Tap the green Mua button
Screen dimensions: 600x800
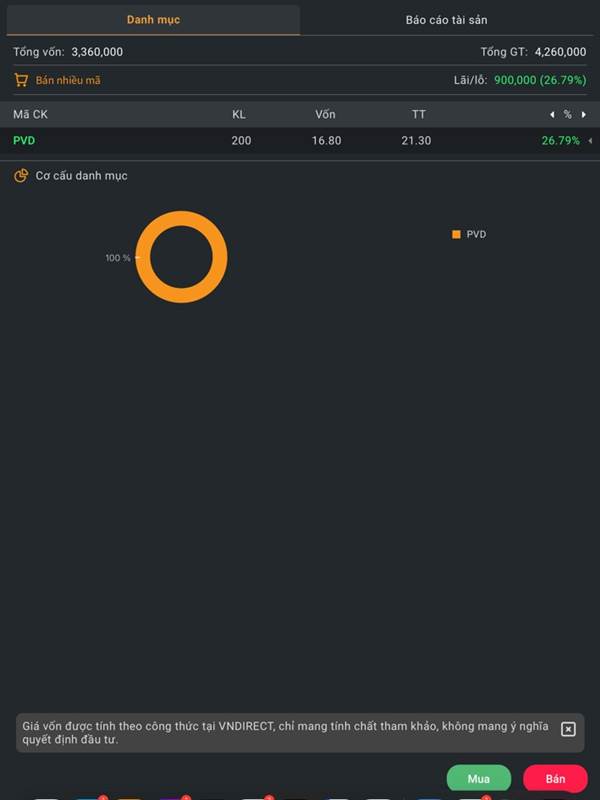[479, 778]
